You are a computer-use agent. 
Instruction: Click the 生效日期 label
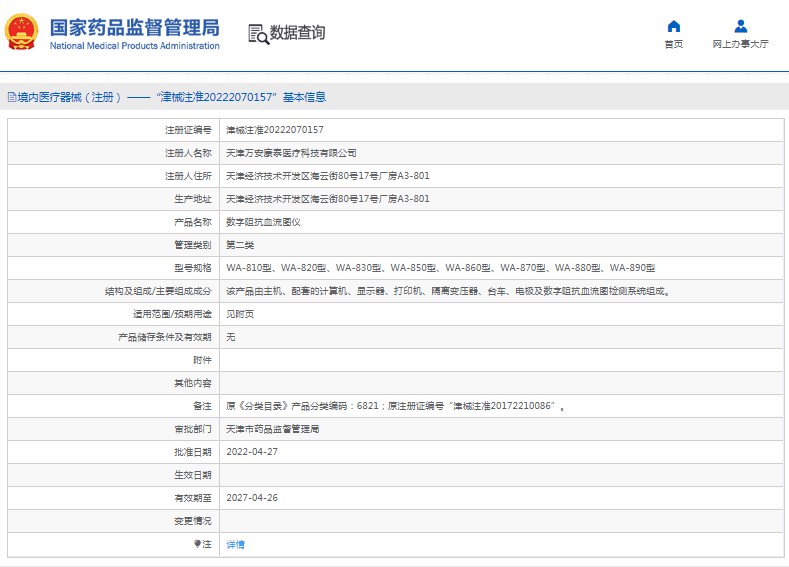[193, 475]
